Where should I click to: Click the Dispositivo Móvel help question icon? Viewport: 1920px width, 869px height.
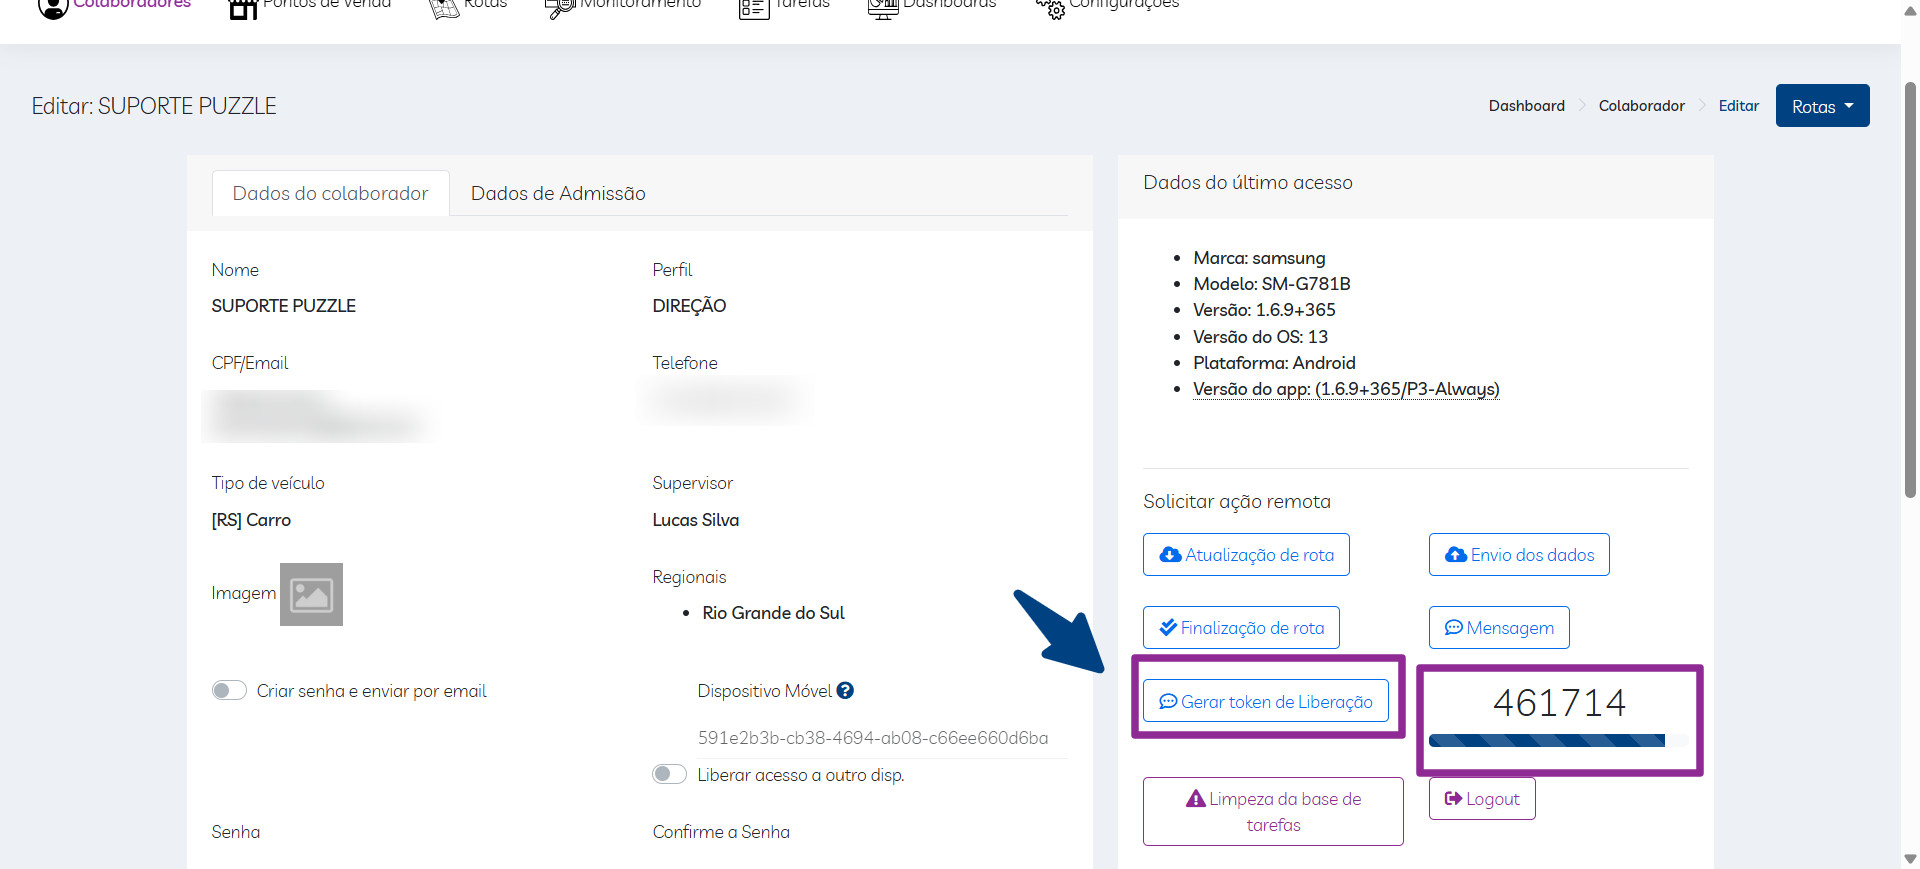845,691
